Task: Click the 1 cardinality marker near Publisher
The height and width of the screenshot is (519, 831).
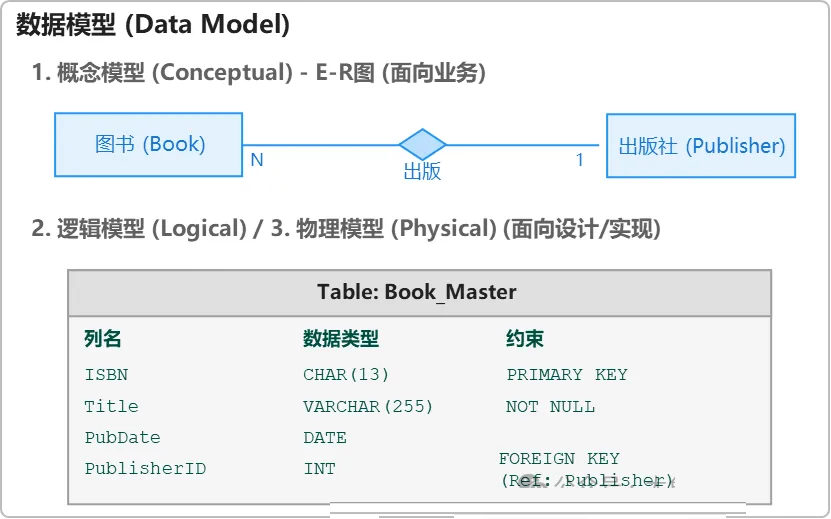Action: click(x=579, y=159)
